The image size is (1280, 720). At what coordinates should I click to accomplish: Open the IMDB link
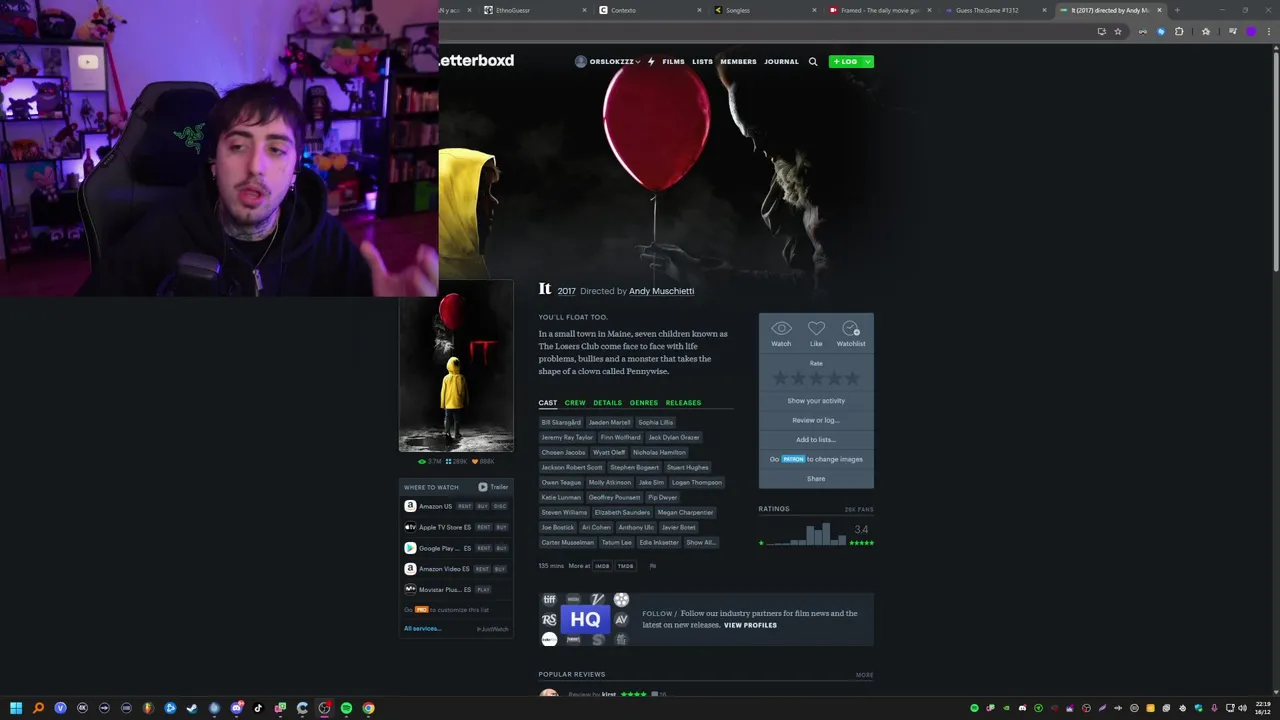point(602,566)
